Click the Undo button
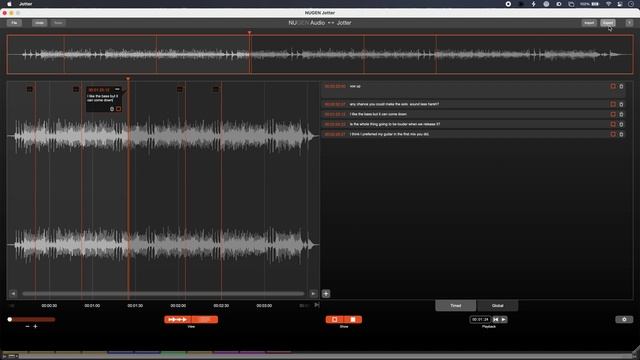The height and width of the screenshot is (360, 640). (x=40, y=23)
